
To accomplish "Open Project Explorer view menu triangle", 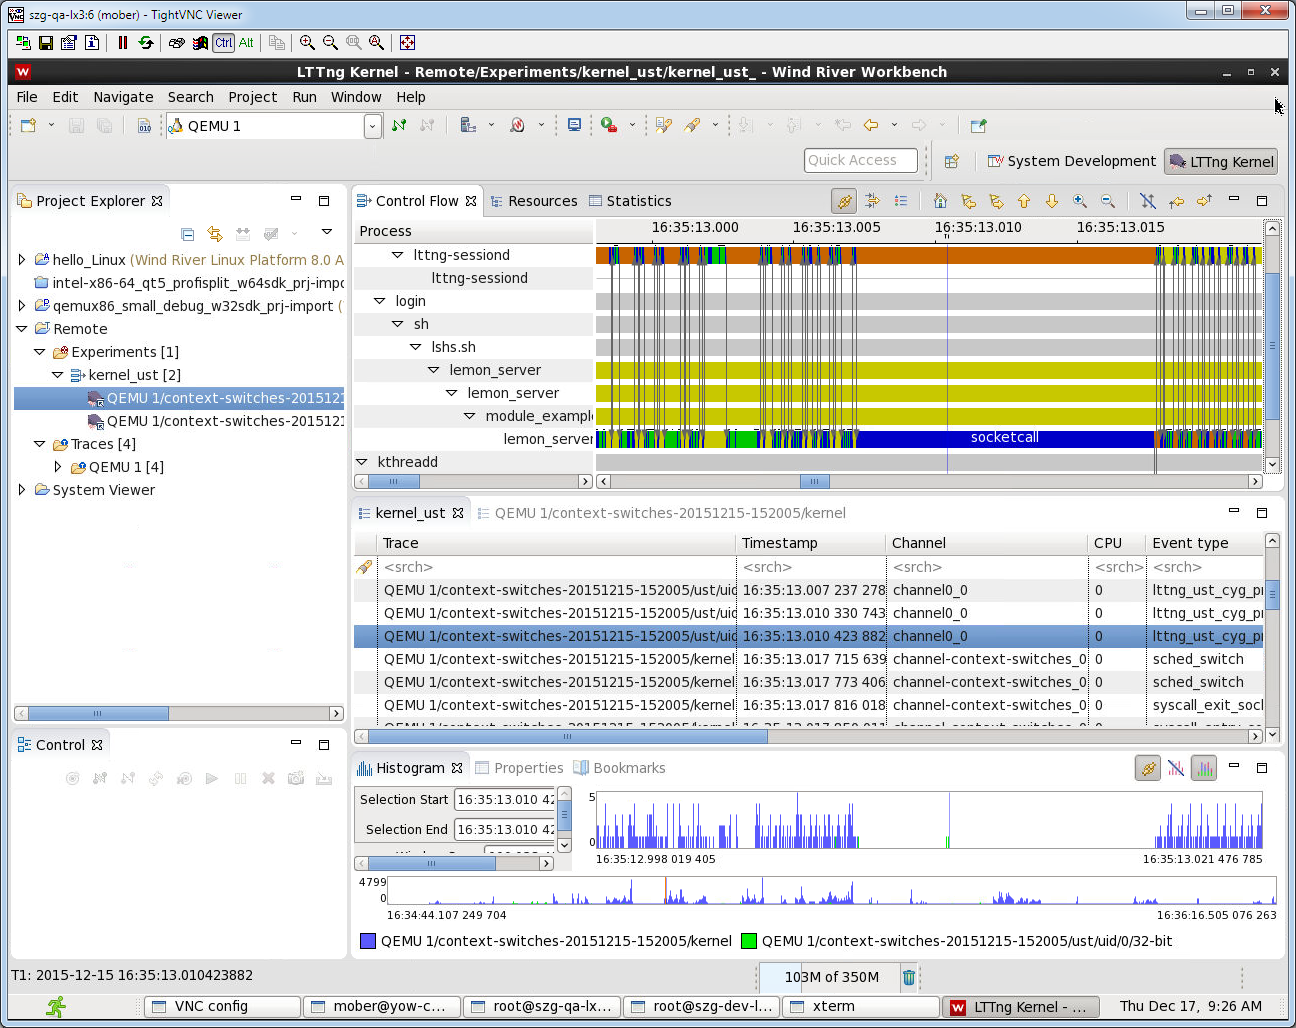I will coord(326,232).
